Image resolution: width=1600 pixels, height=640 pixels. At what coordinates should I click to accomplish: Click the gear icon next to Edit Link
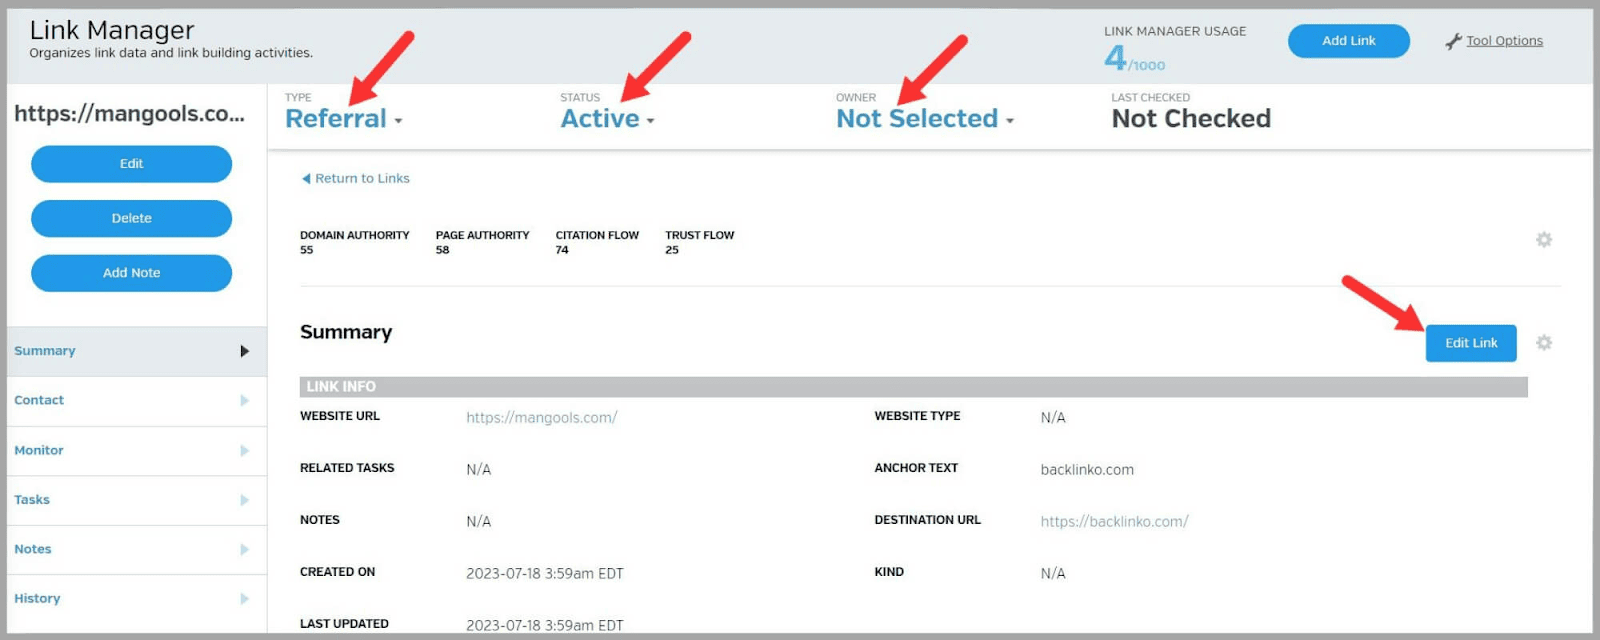click(x=1543, y=343)
